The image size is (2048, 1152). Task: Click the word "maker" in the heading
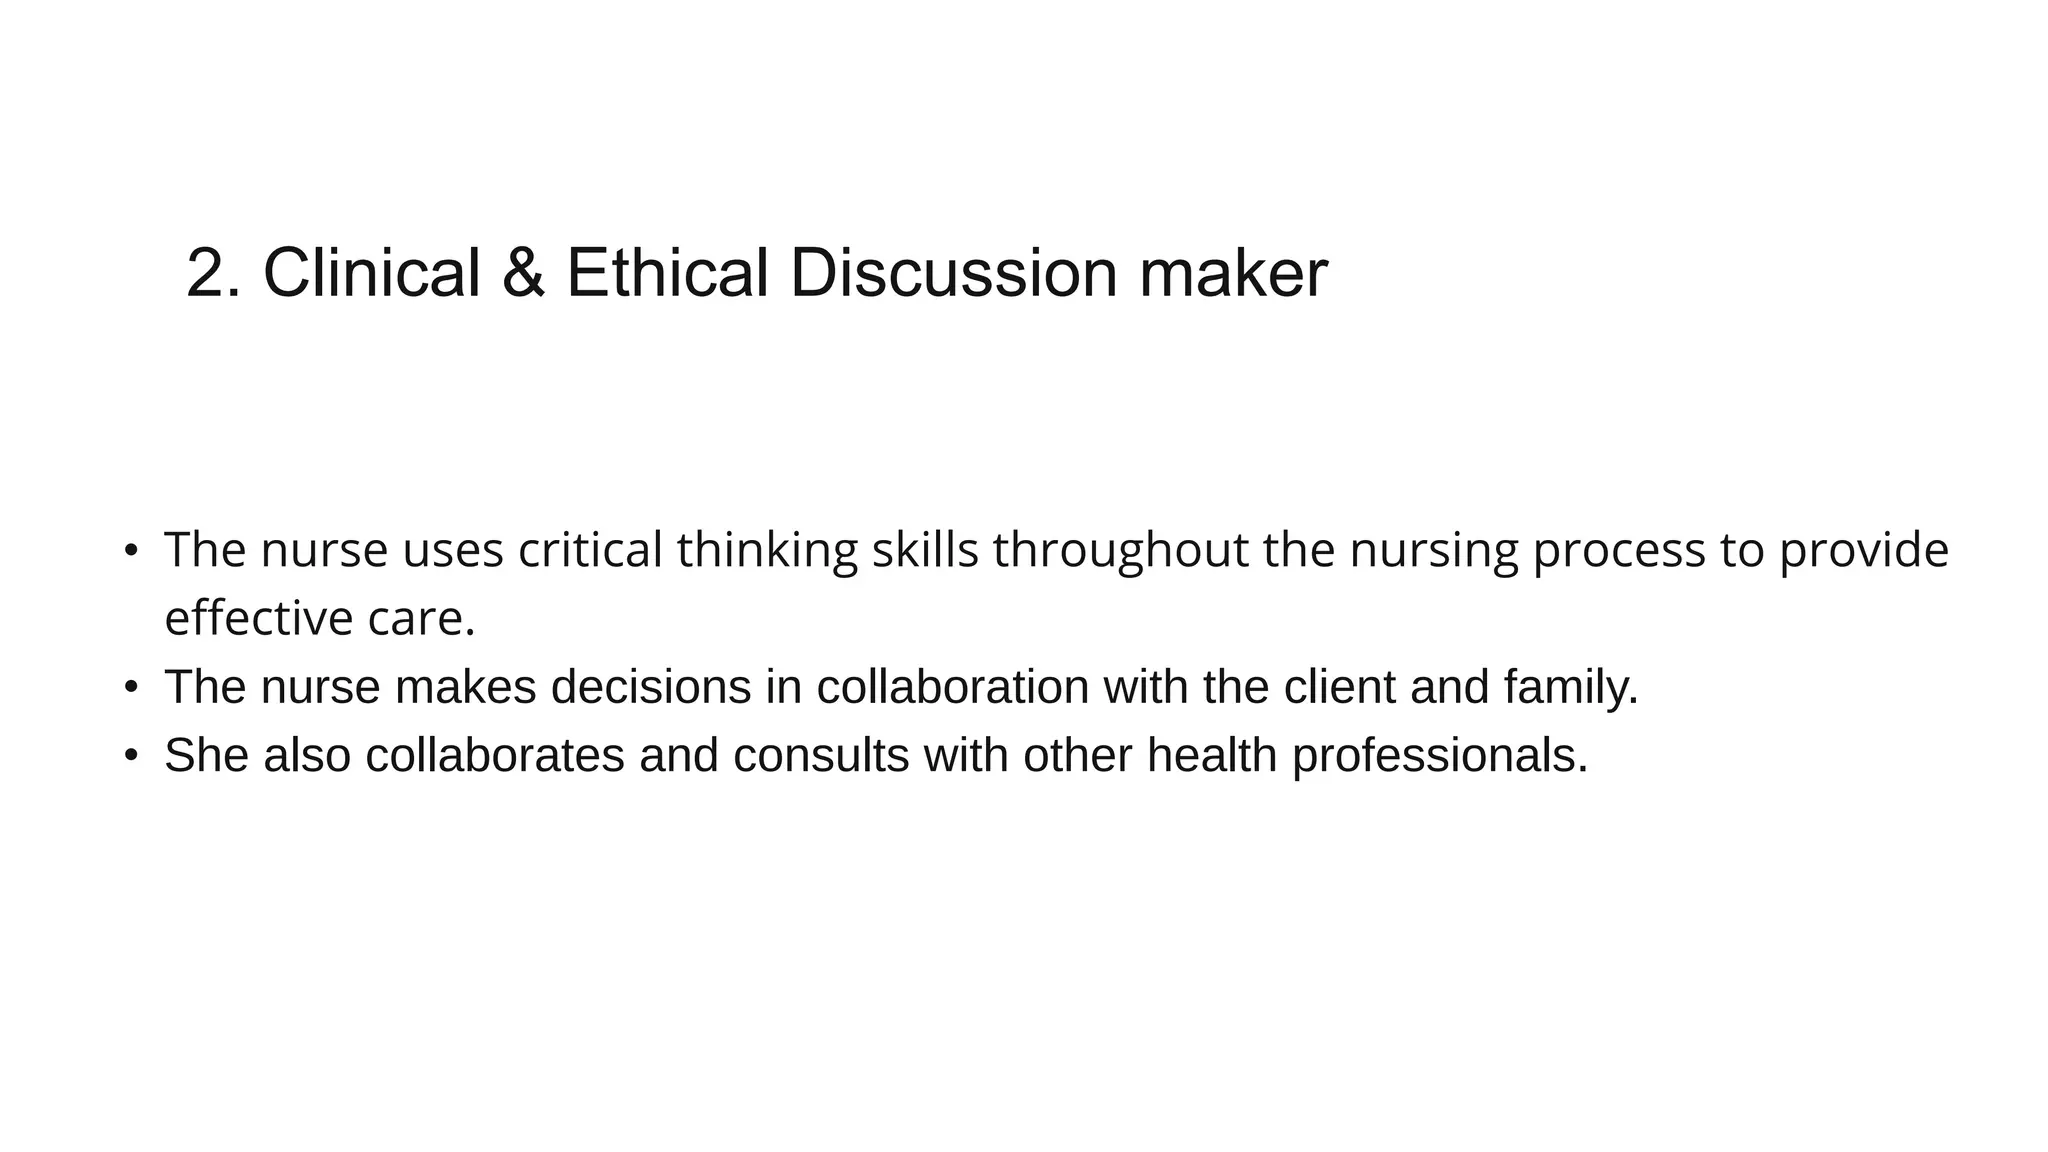[1233, 273]
